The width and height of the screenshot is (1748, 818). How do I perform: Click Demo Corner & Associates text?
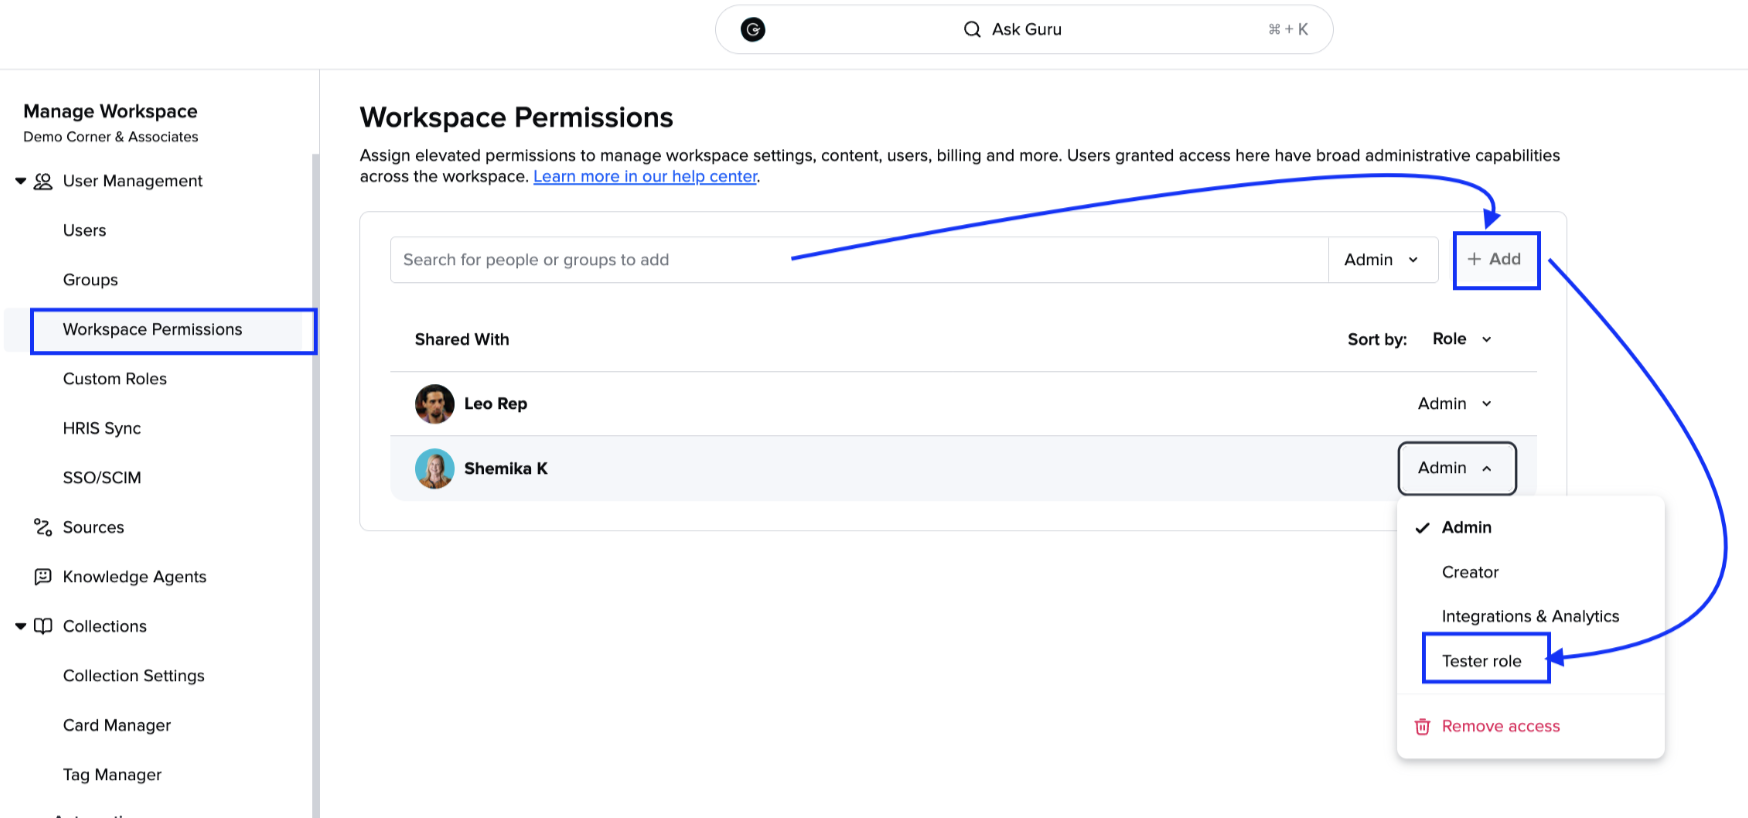tap(111, 137)
